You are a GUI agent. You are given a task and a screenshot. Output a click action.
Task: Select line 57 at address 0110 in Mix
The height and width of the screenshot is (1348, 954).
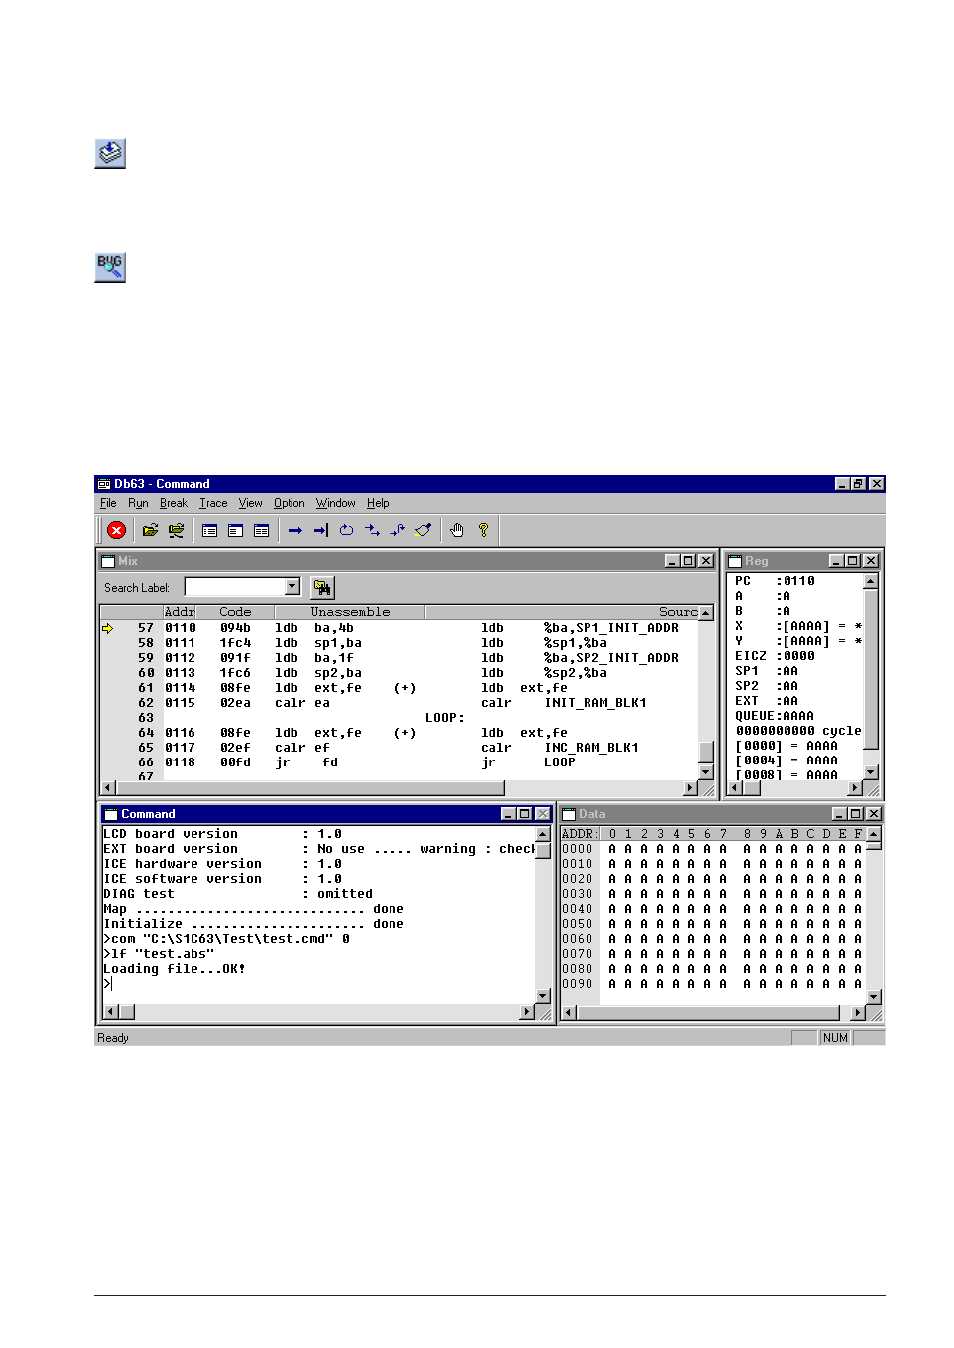(x=400, y=628)
